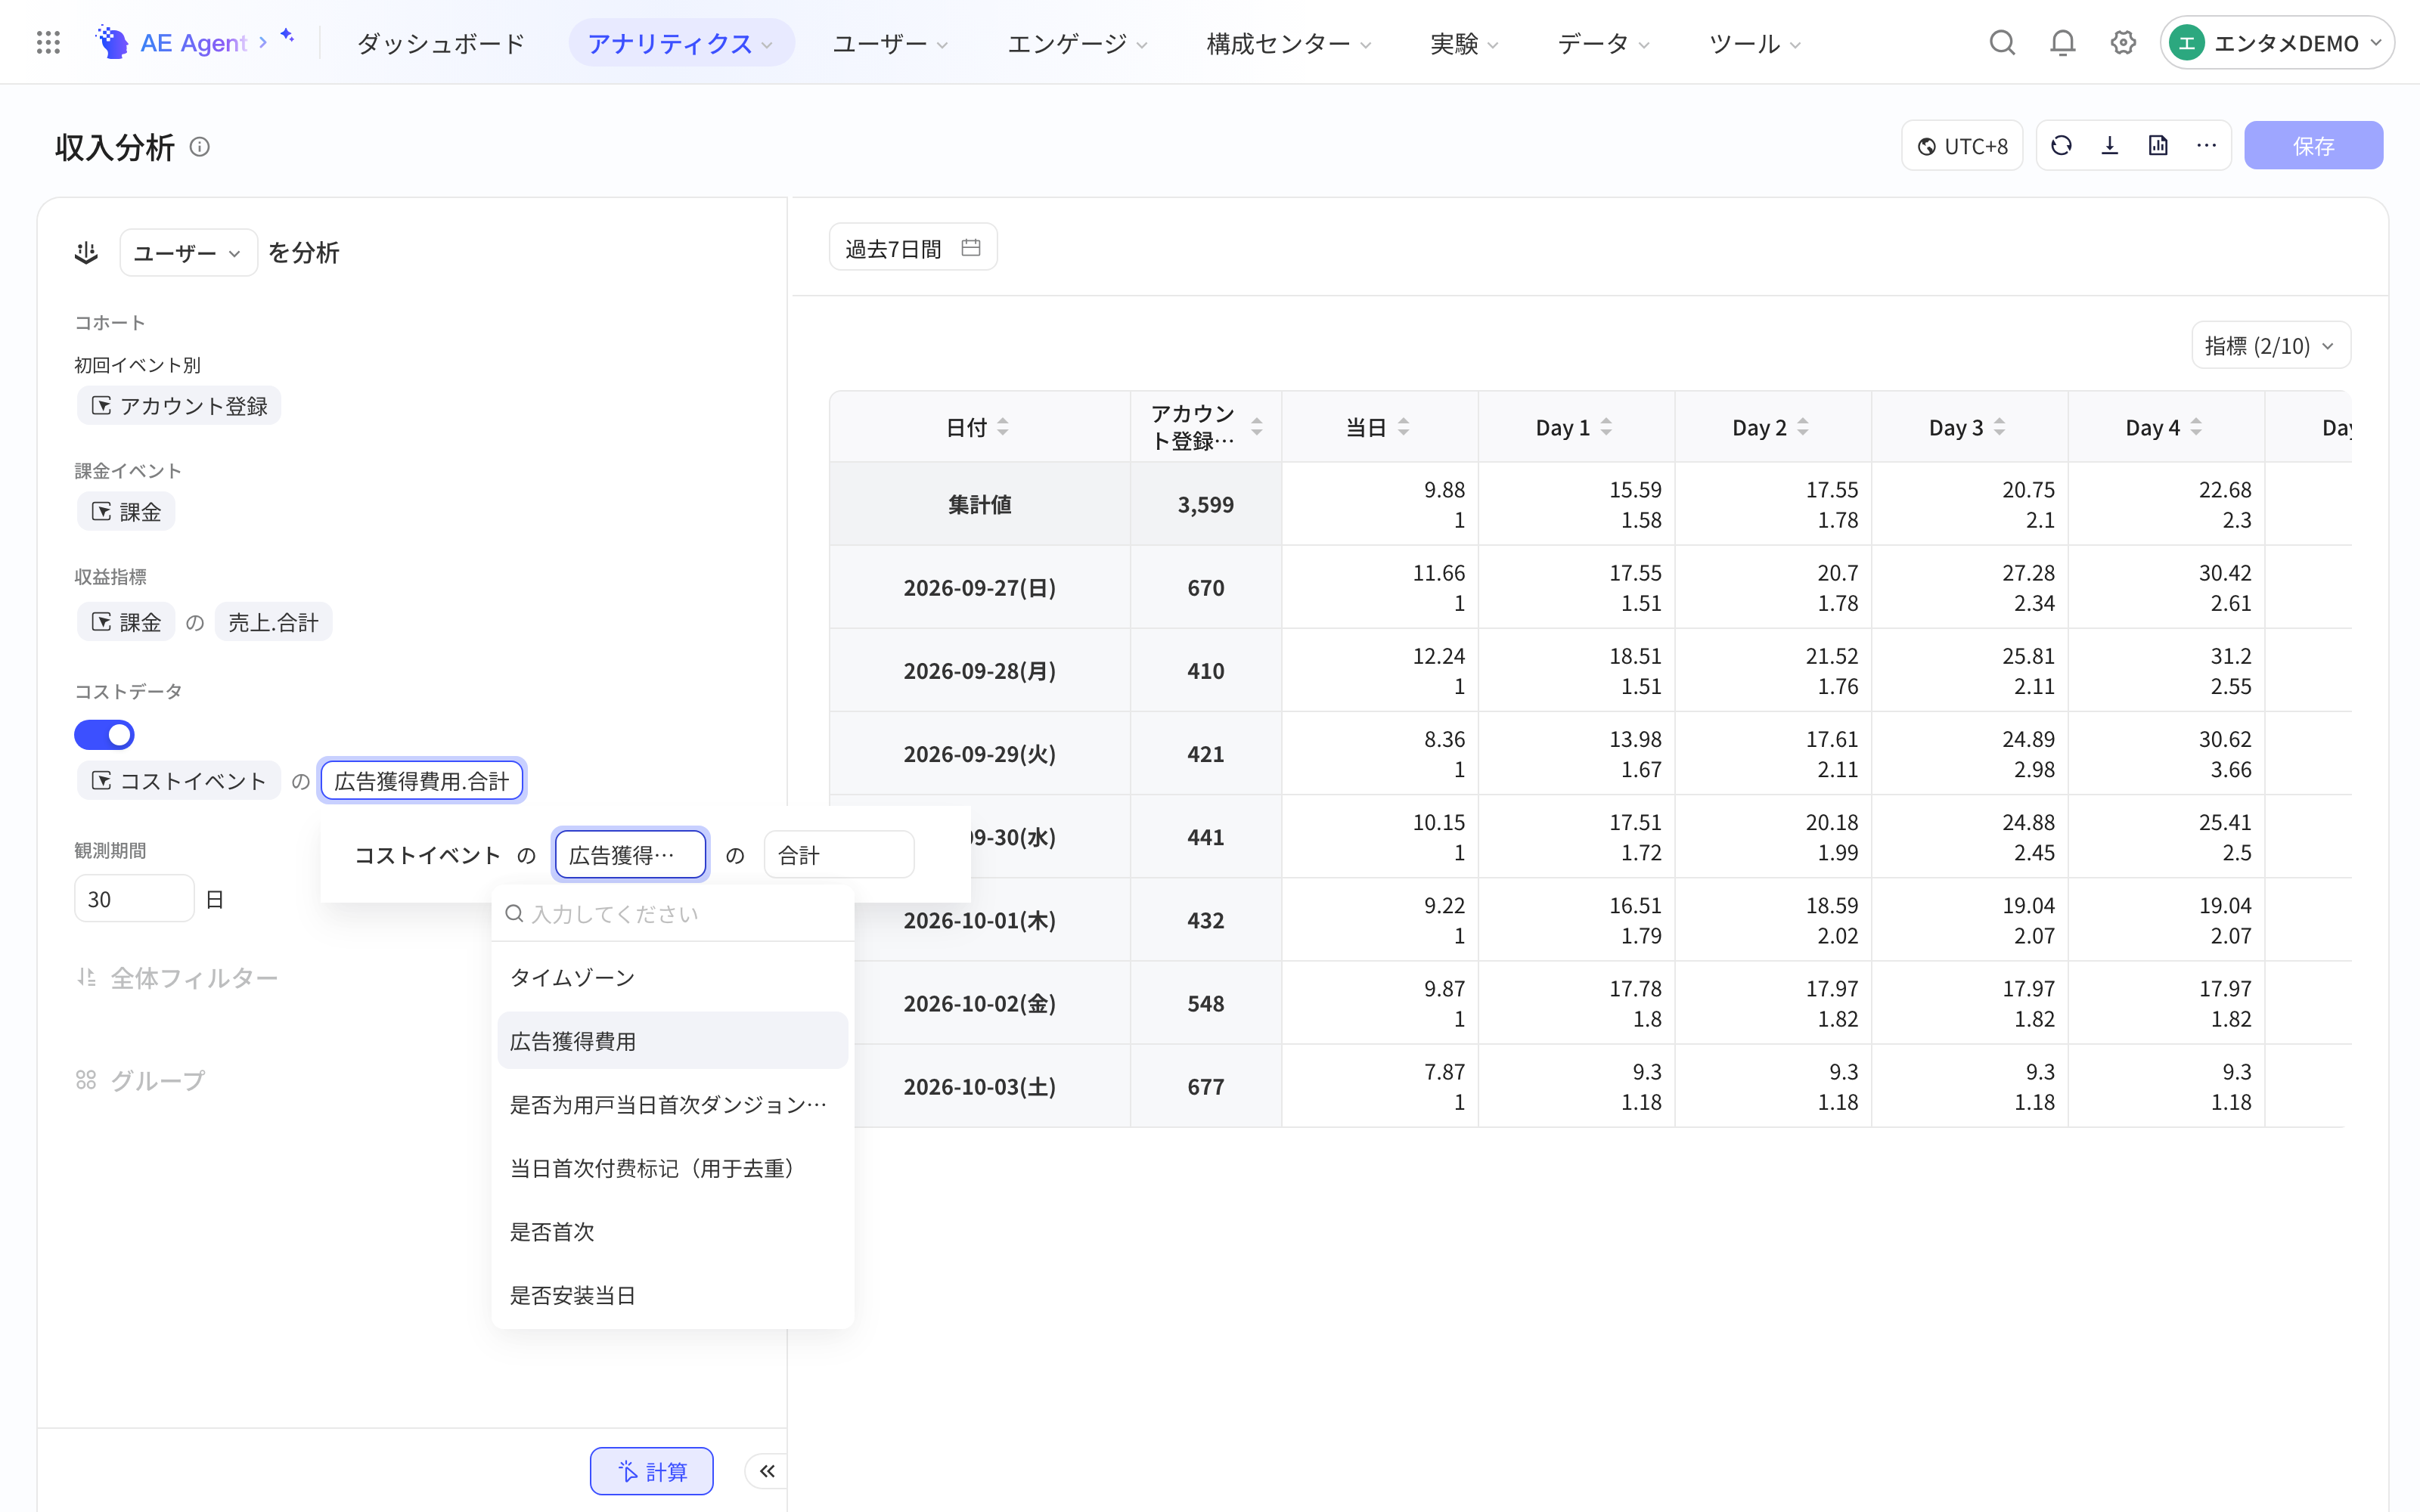Viewport: 2420px width, 1512px height.
Task: Click the report chart document icon
Action: point(2158,146)
